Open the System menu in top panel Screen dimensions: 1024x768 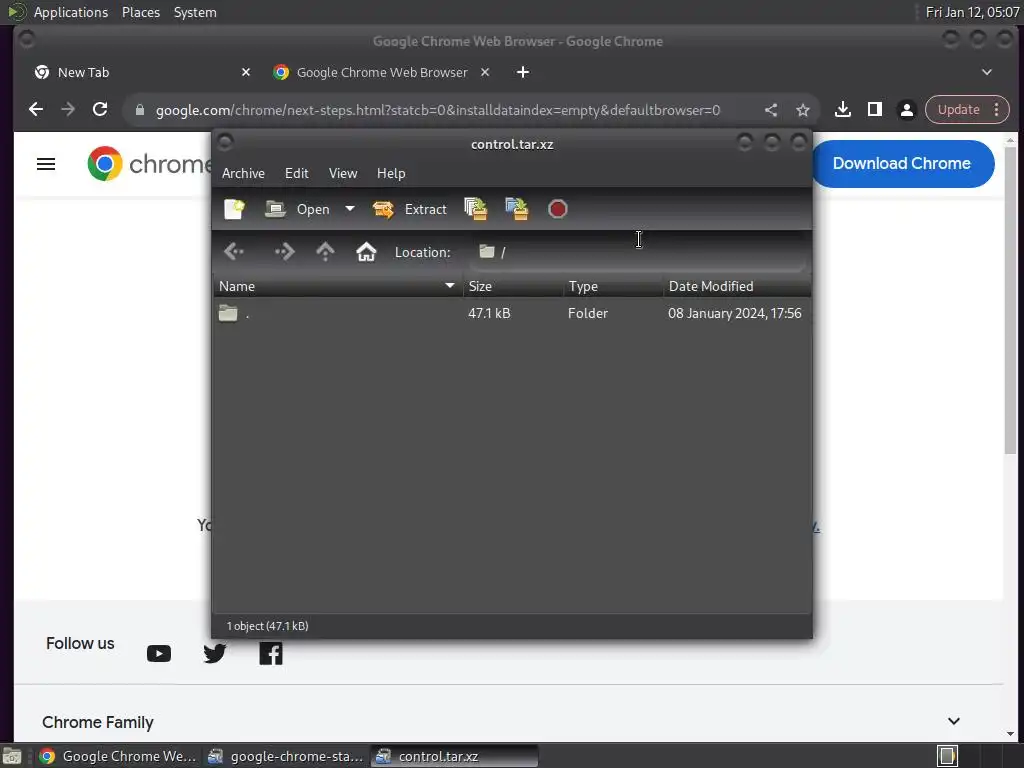pos(195,12)
